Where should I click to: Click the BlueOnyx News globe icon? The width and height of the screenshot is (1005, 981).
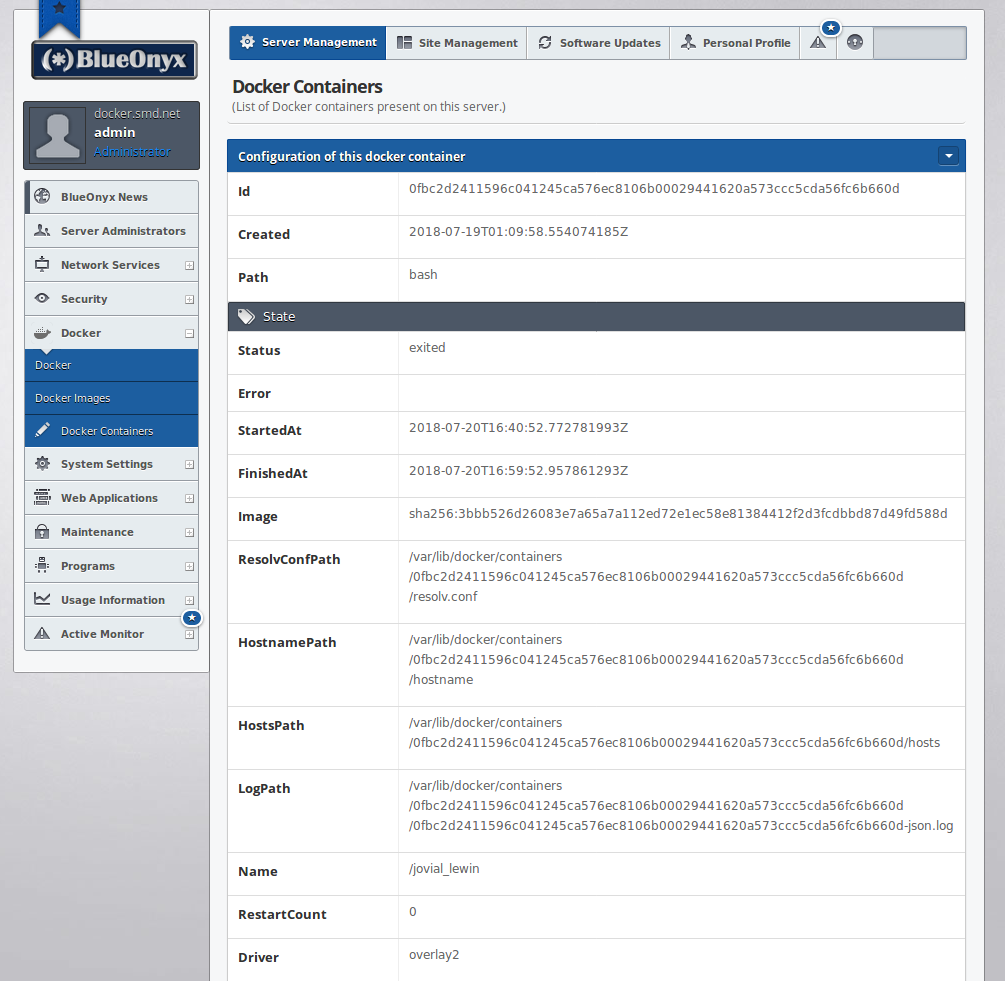[42, 196]
